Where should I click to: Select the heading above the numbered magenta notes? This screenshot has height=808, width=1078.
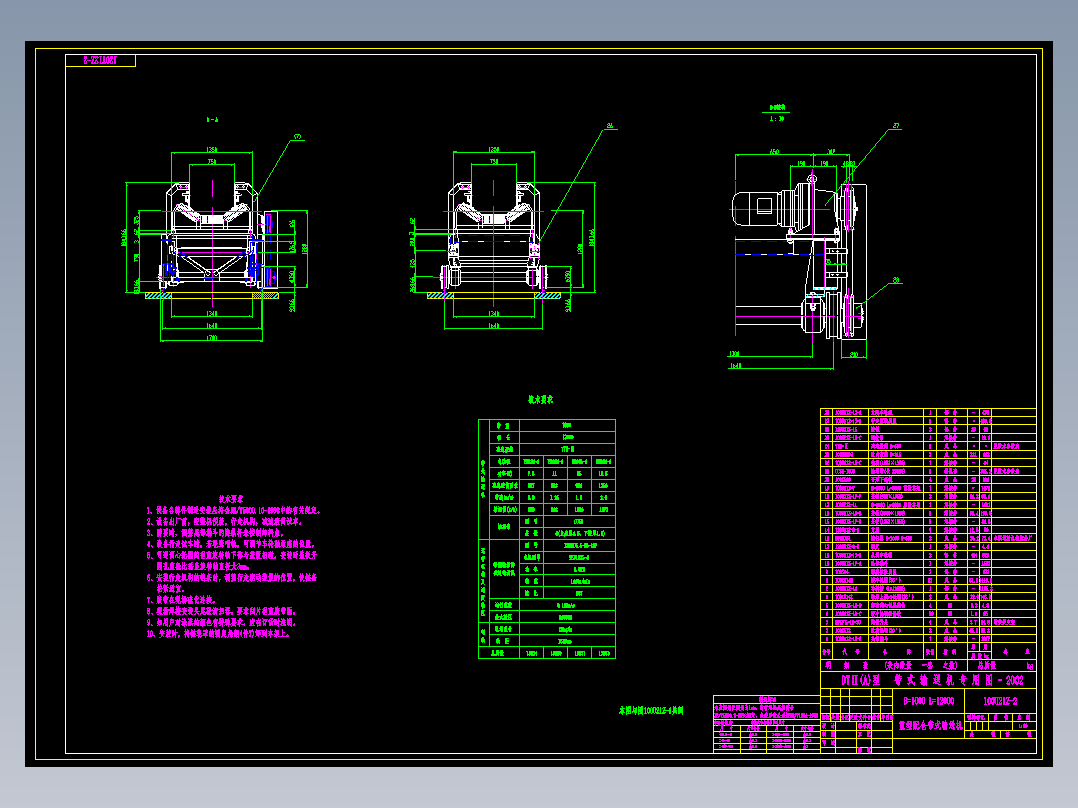pos(231,499)
